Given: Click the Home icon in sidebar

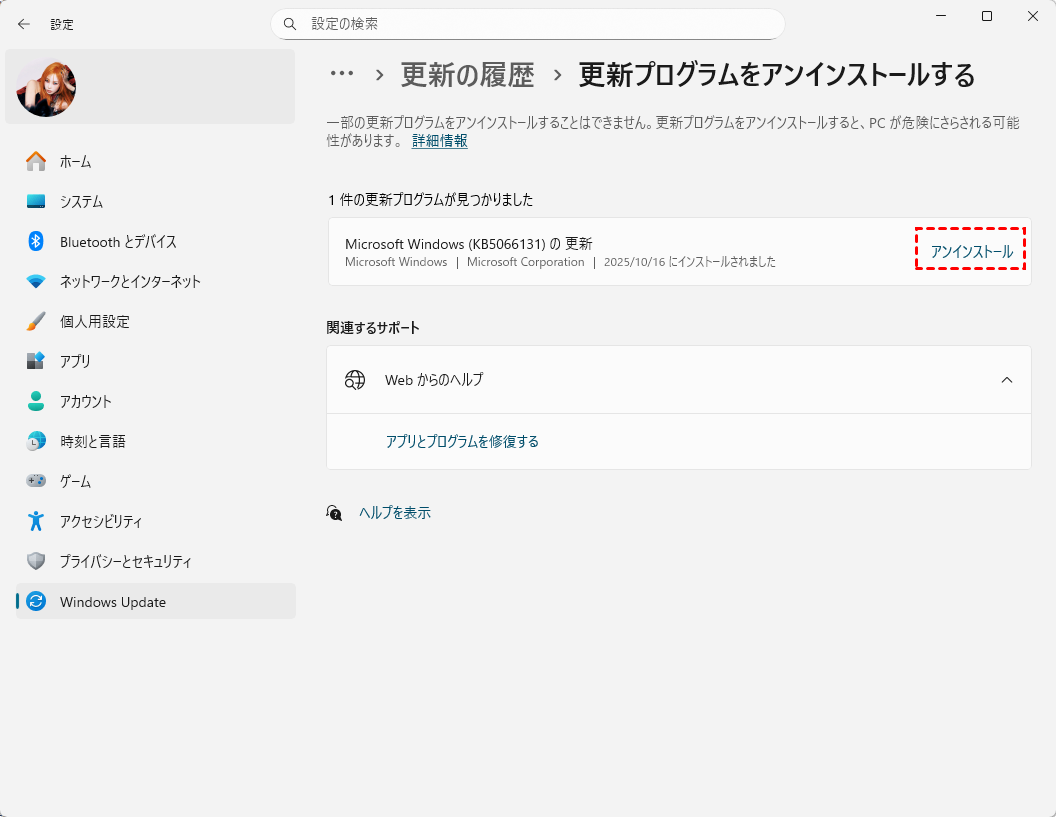Looking at the screenshot, I should point(36,161).
